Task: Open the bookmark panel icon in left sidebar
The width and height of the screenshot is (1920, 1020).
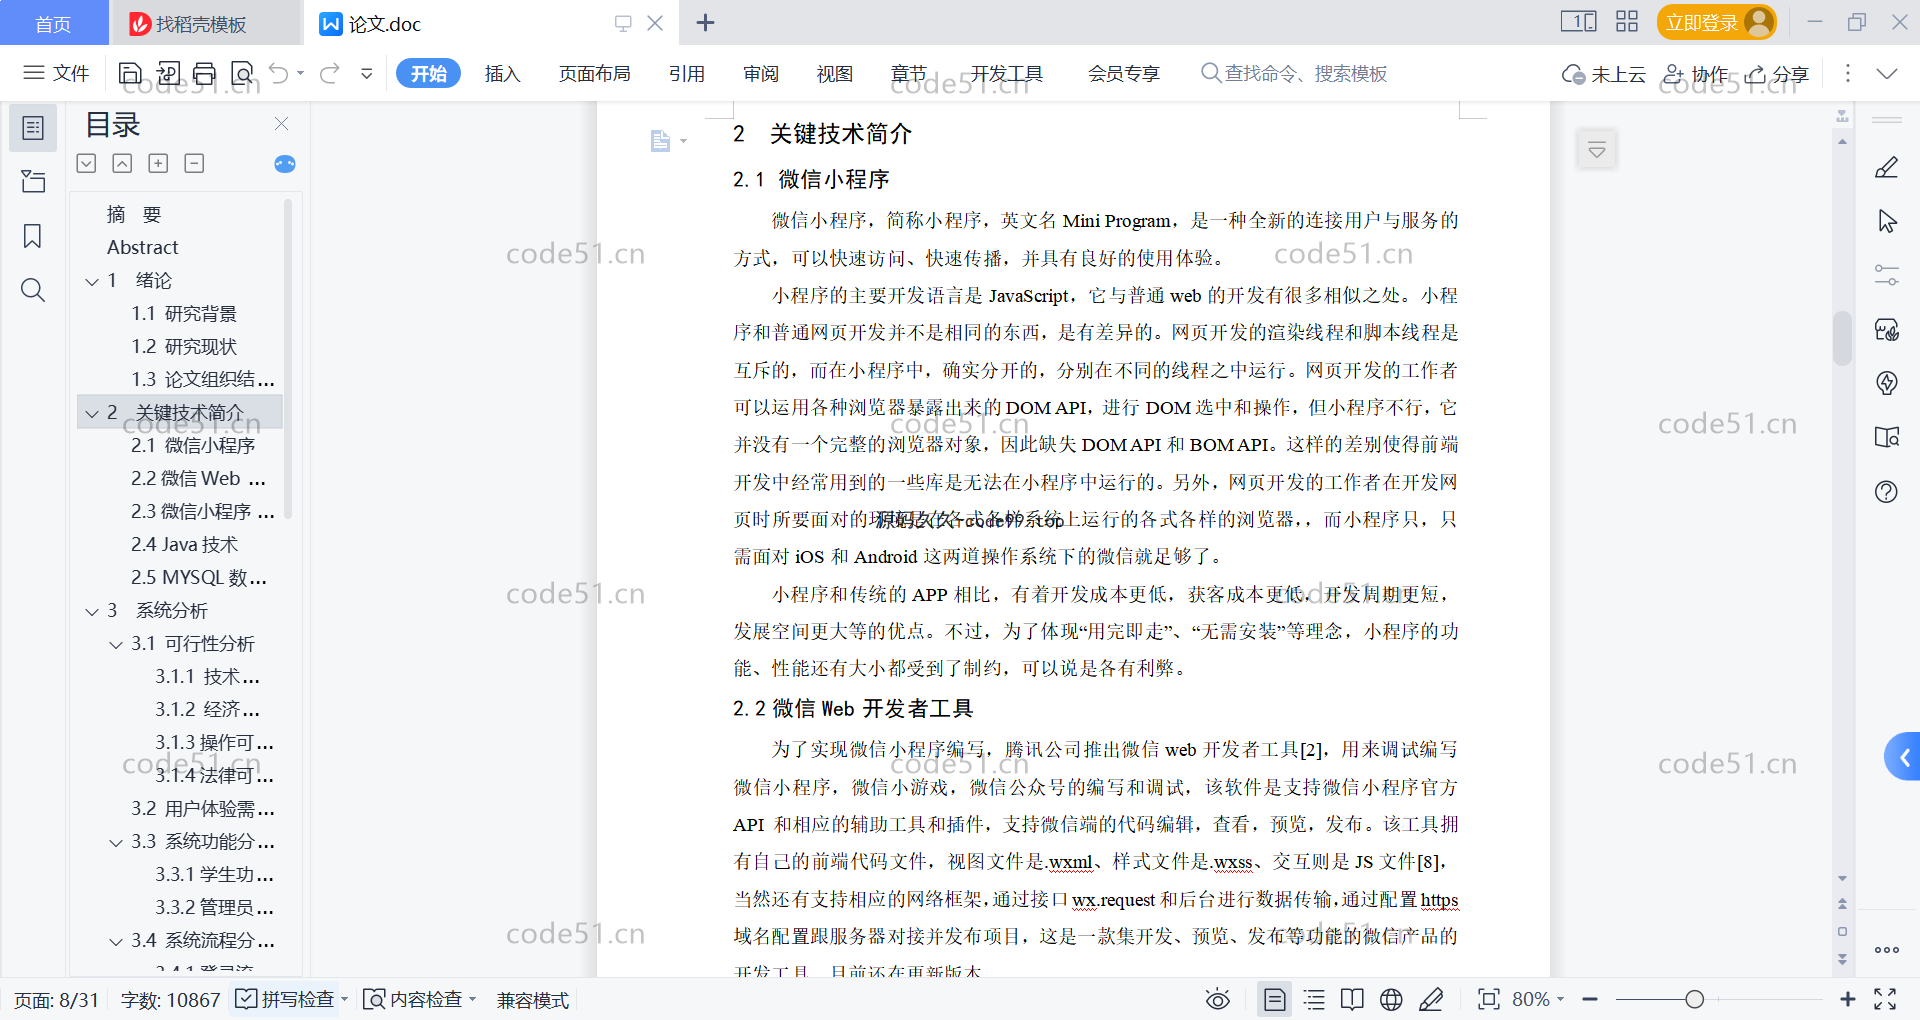Action: [33, 236]
